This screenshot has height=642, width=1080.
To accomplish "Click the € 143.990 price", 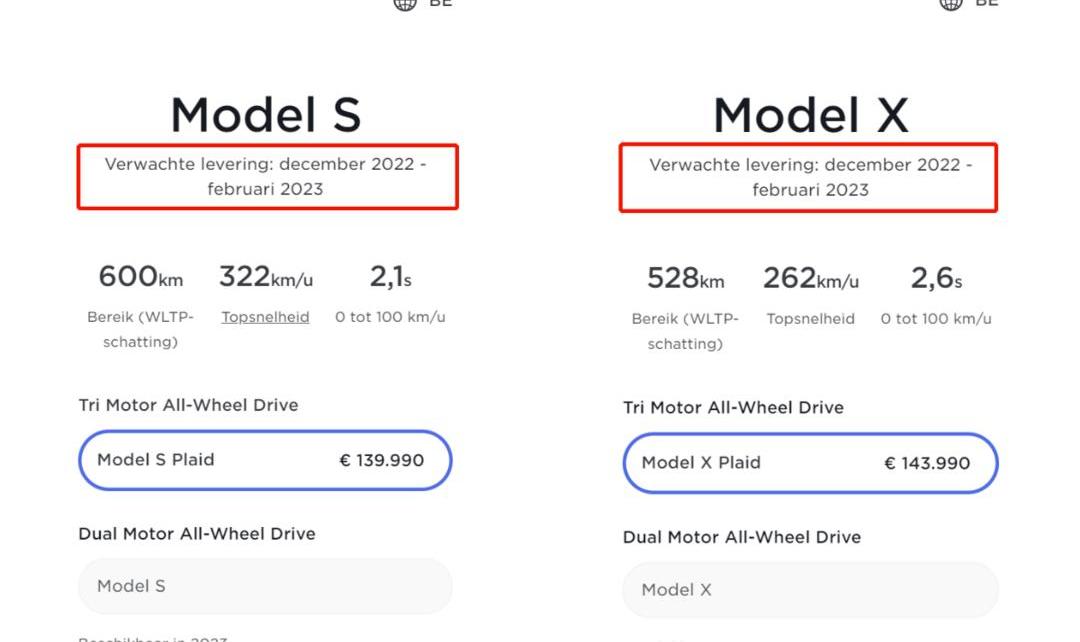I will coord(927,463).
